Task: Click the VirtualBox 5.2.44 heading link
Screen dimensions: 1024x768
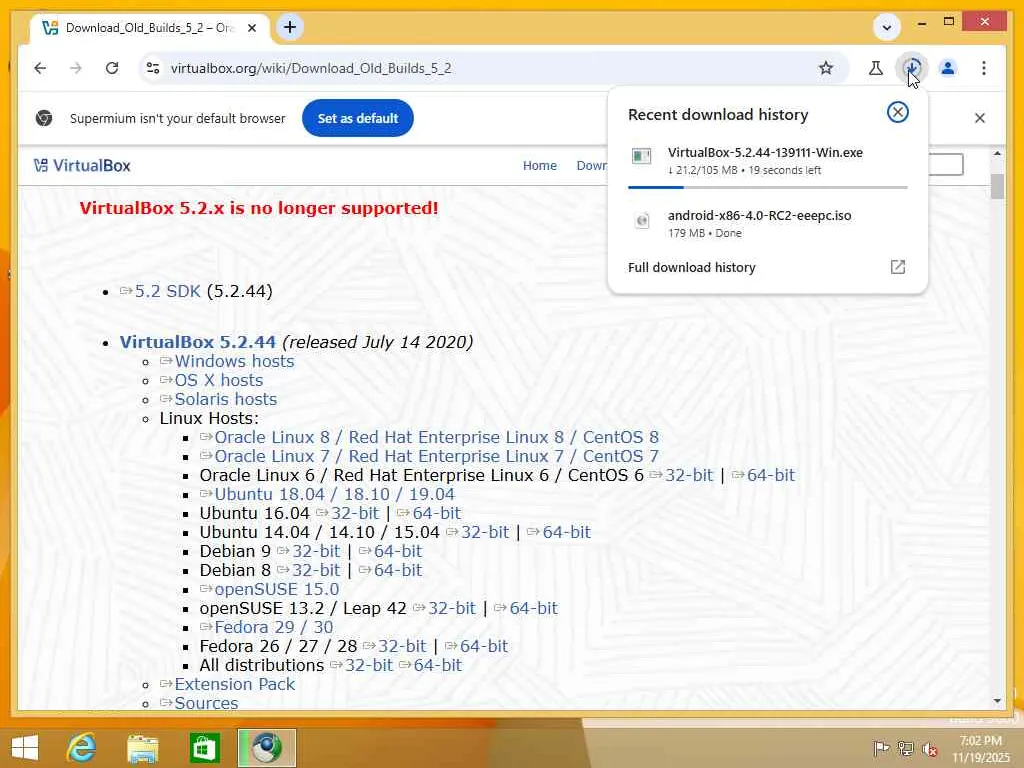Action: click(198, 342)
